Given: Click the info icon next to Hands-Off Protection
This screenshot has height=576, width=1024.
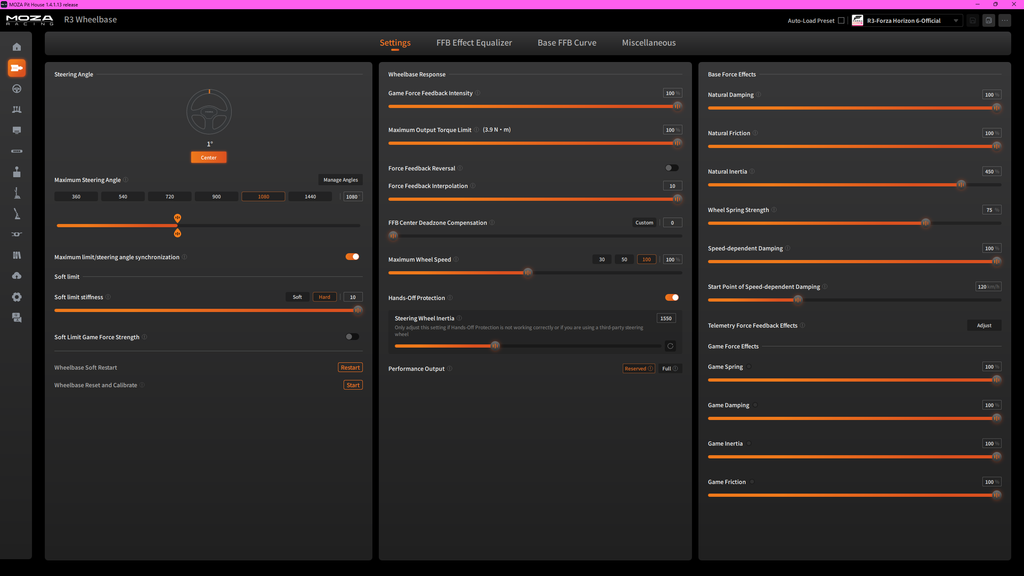Looking at the screenshot, I should point(450,298).
